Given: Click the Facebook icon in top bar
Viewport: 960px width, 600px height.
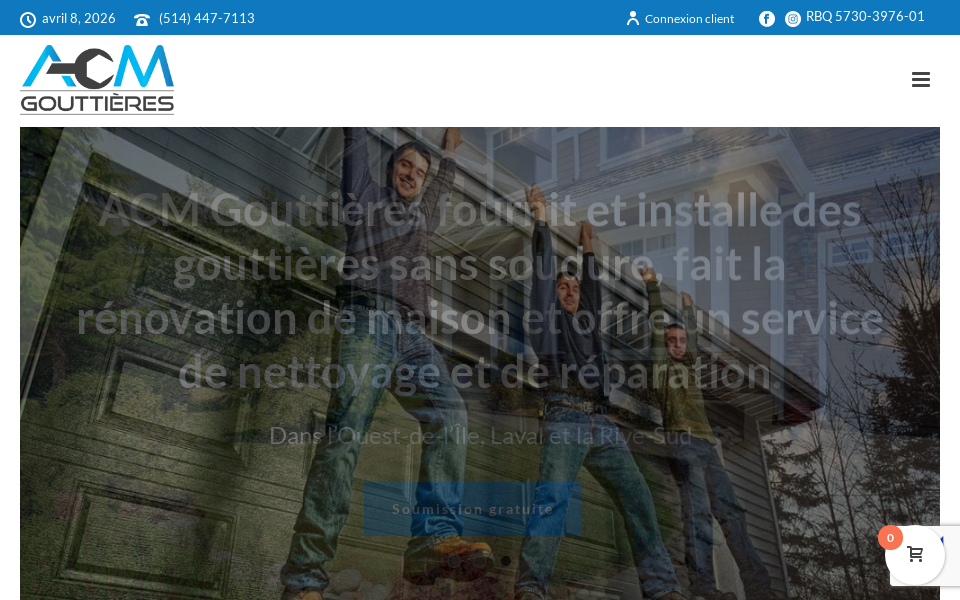Looking at the screenshot, I should 767,18.
